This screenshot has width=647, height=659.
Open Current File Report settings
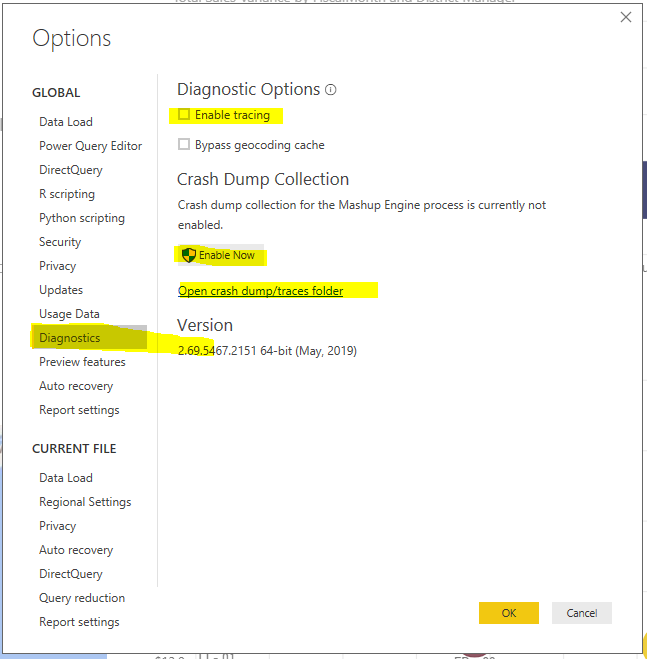pyautogui.click(x=79, y=622)
